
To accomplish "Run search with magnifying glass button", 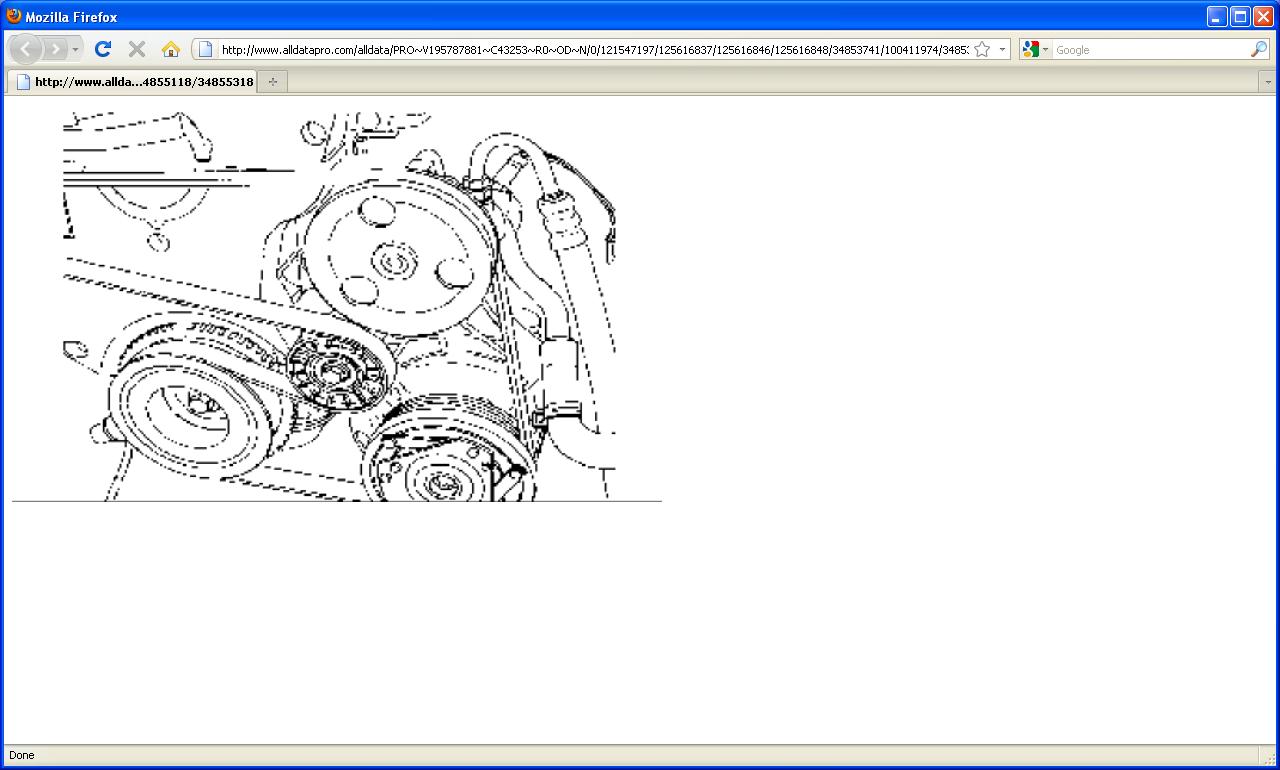I will (1259, 49).
